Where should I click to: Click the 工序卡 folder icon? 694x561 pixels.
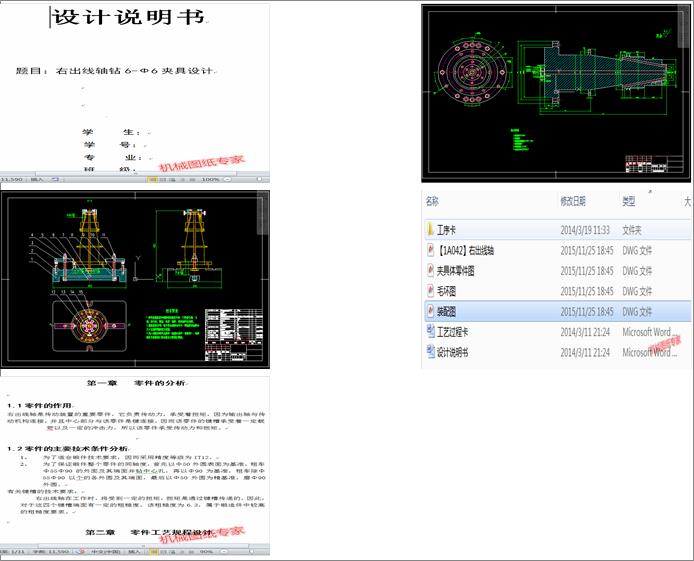430,230
